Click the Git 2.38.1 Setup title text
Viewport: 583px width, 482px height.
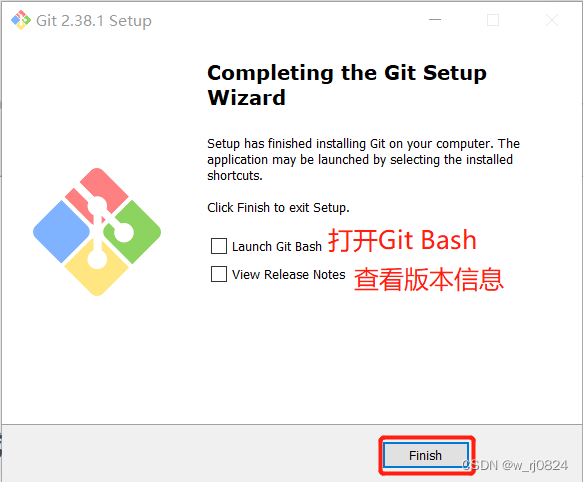[94, 21]
